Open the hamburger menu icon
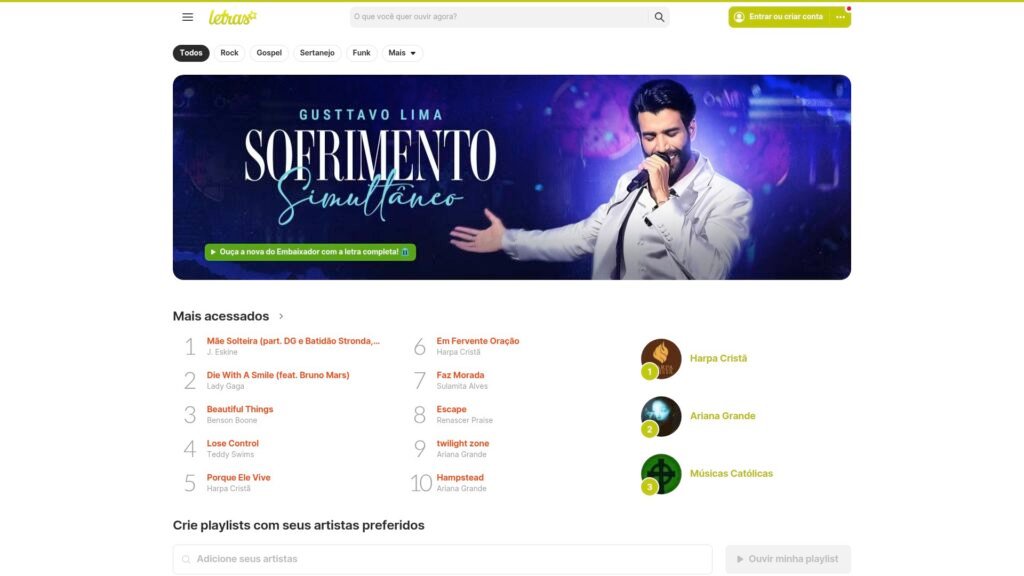The height and width of the screenshot is (576, 1024). click(x=187, y=17)
